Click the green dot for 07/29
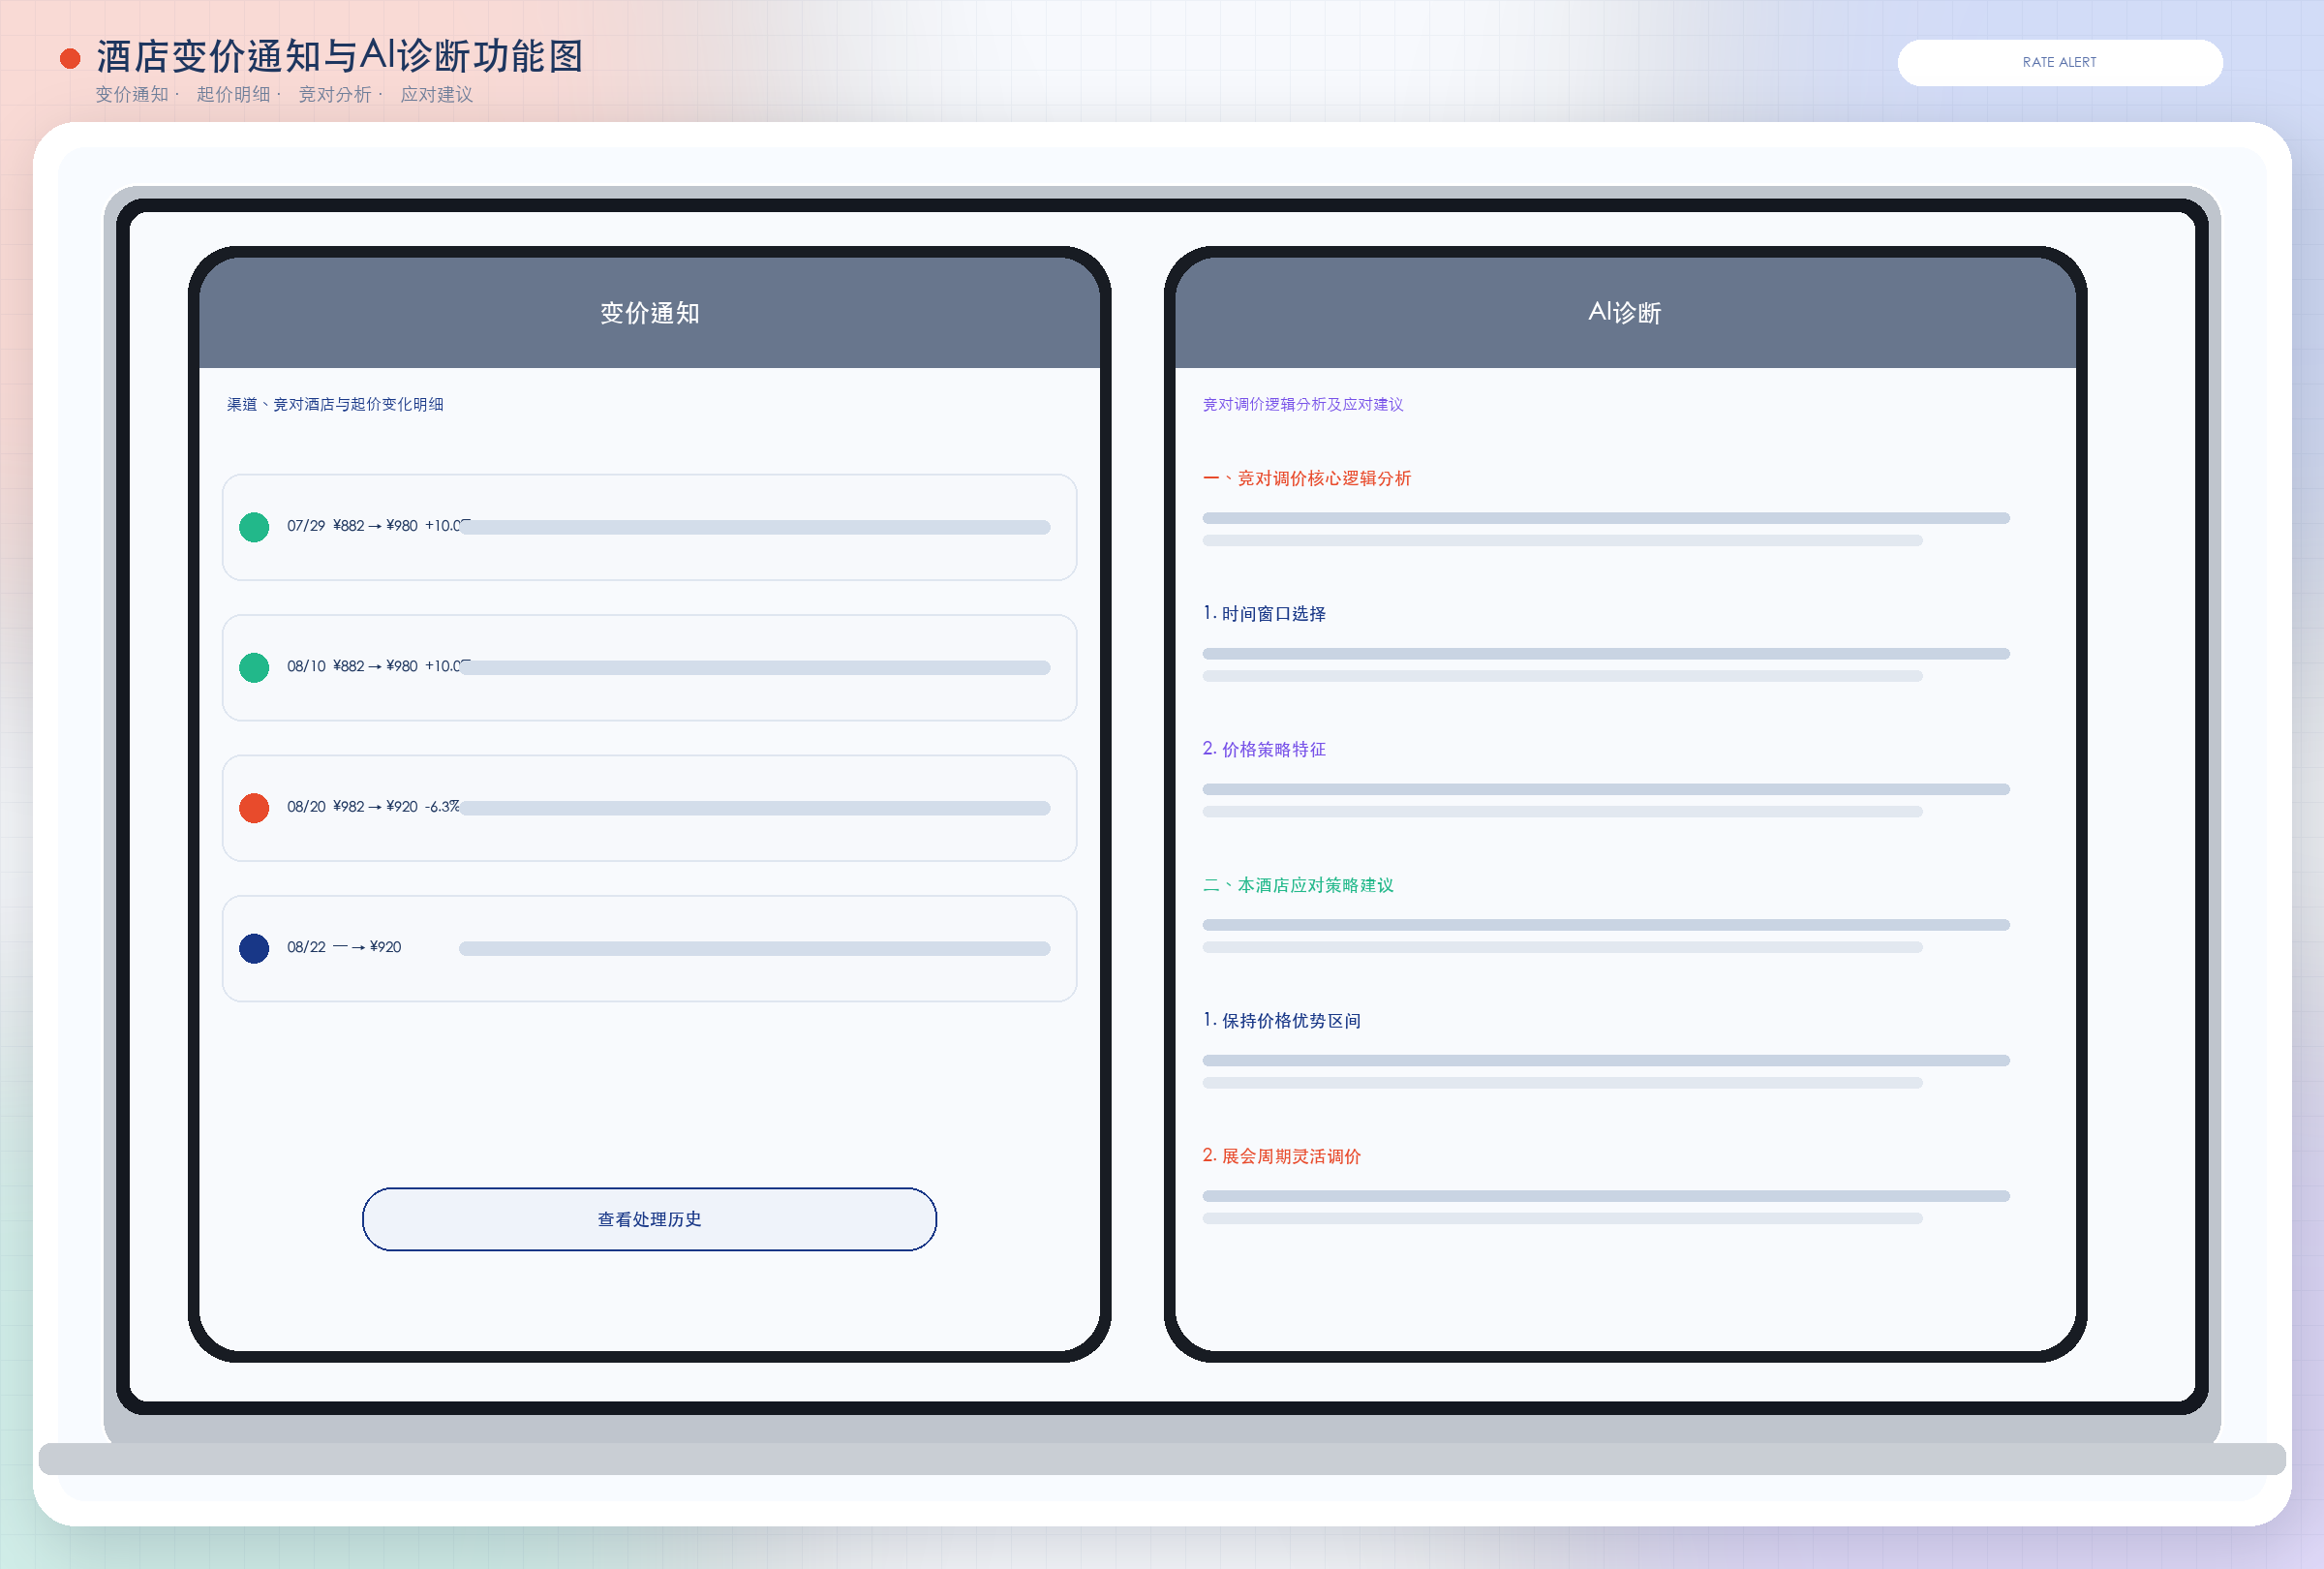The height and width of the screenshot is (1569, 2324). click(x=254, y=527)
